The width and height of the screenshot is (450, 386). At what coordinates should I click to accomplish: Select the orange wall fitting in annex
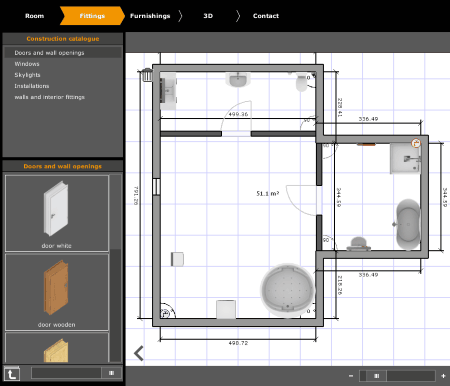point(366,144)
